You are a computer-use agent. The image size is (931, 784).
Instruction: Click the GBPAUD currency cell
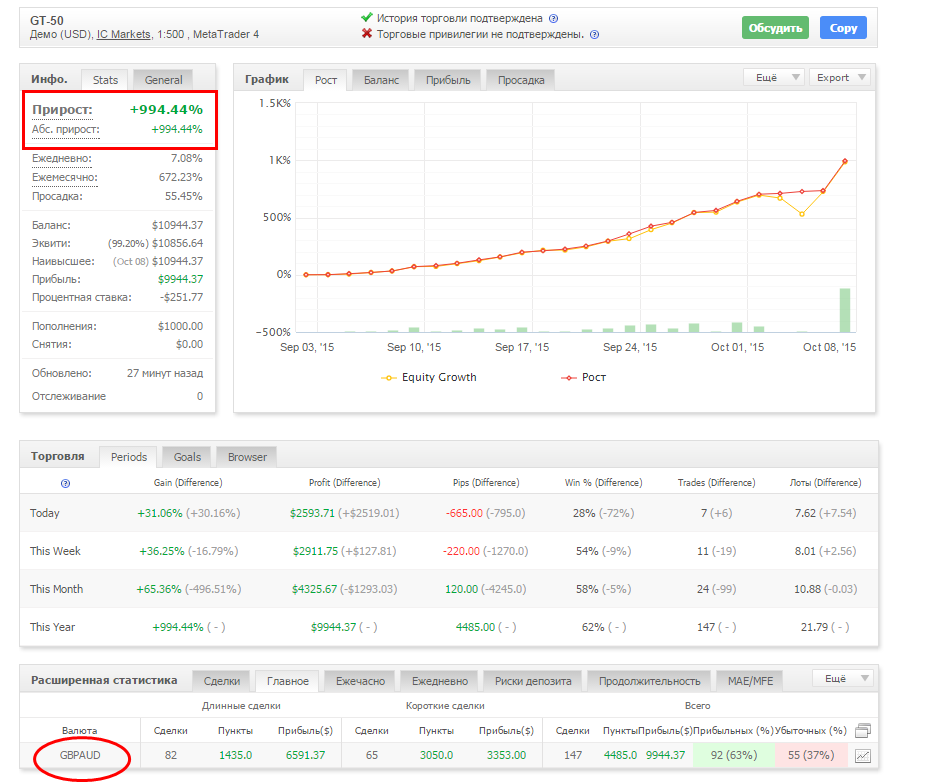tap(80, 755)
